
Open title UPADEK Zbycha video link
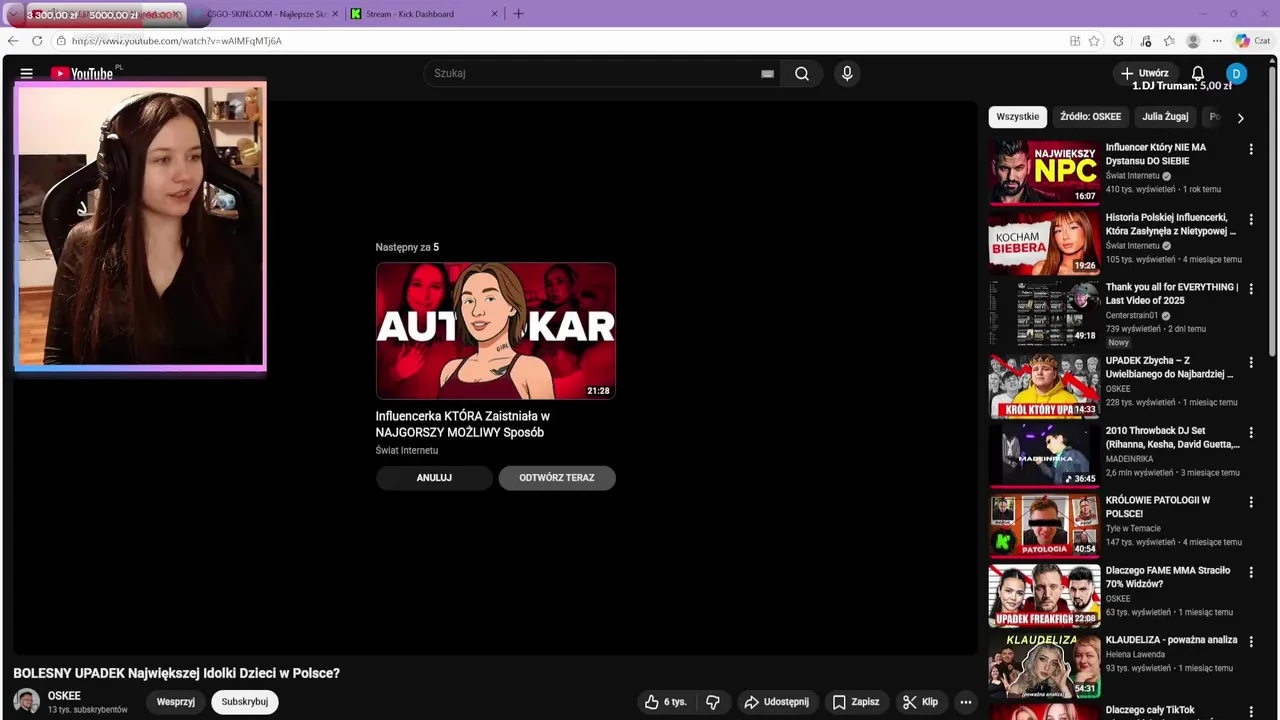click(x=1169, y=367)
